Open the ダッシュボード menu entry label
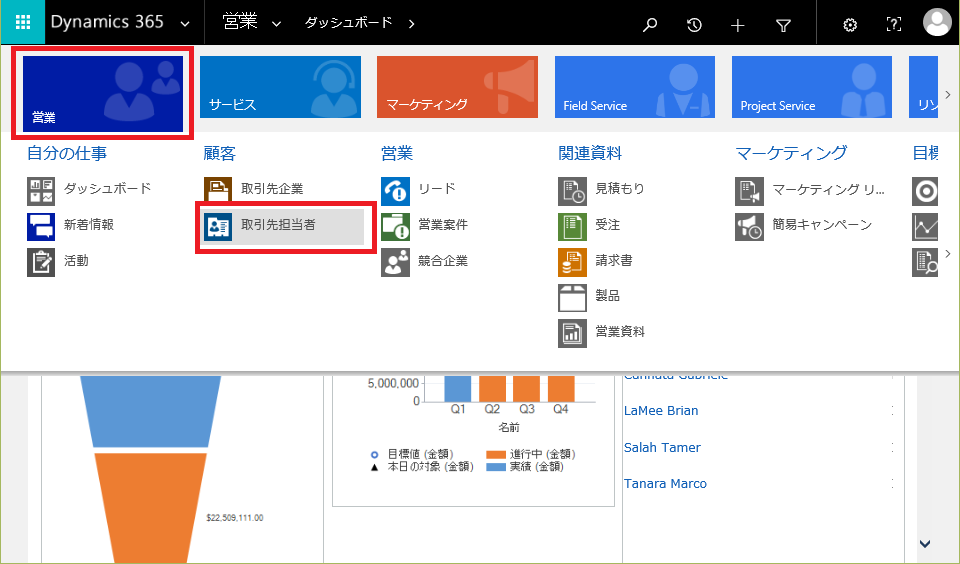The height and width of the screenshot is (564, 960). tap(108, 189)
